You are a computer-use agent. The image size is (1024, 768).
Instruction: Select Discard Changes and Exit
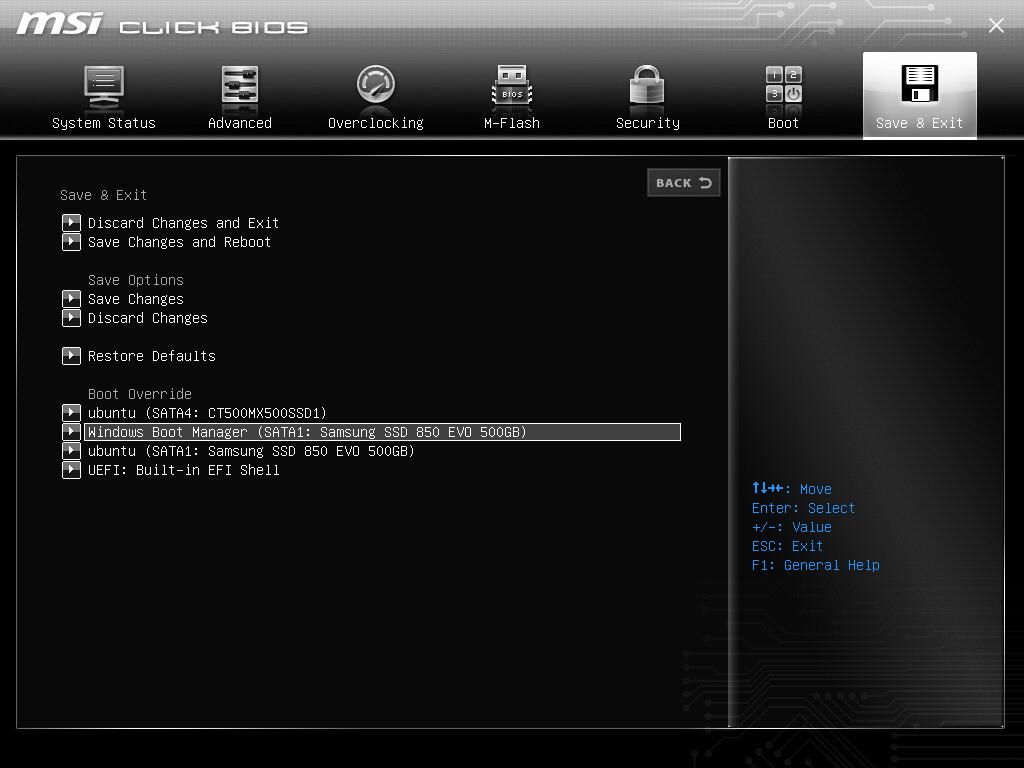pos(184,223)
